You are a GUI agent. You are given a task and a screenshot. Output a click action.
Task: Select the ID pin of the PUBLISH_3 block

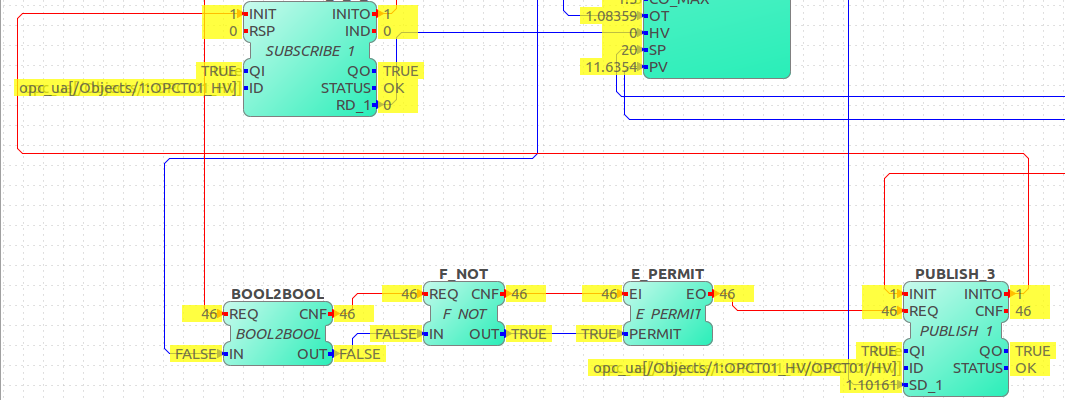coord(916,368)
